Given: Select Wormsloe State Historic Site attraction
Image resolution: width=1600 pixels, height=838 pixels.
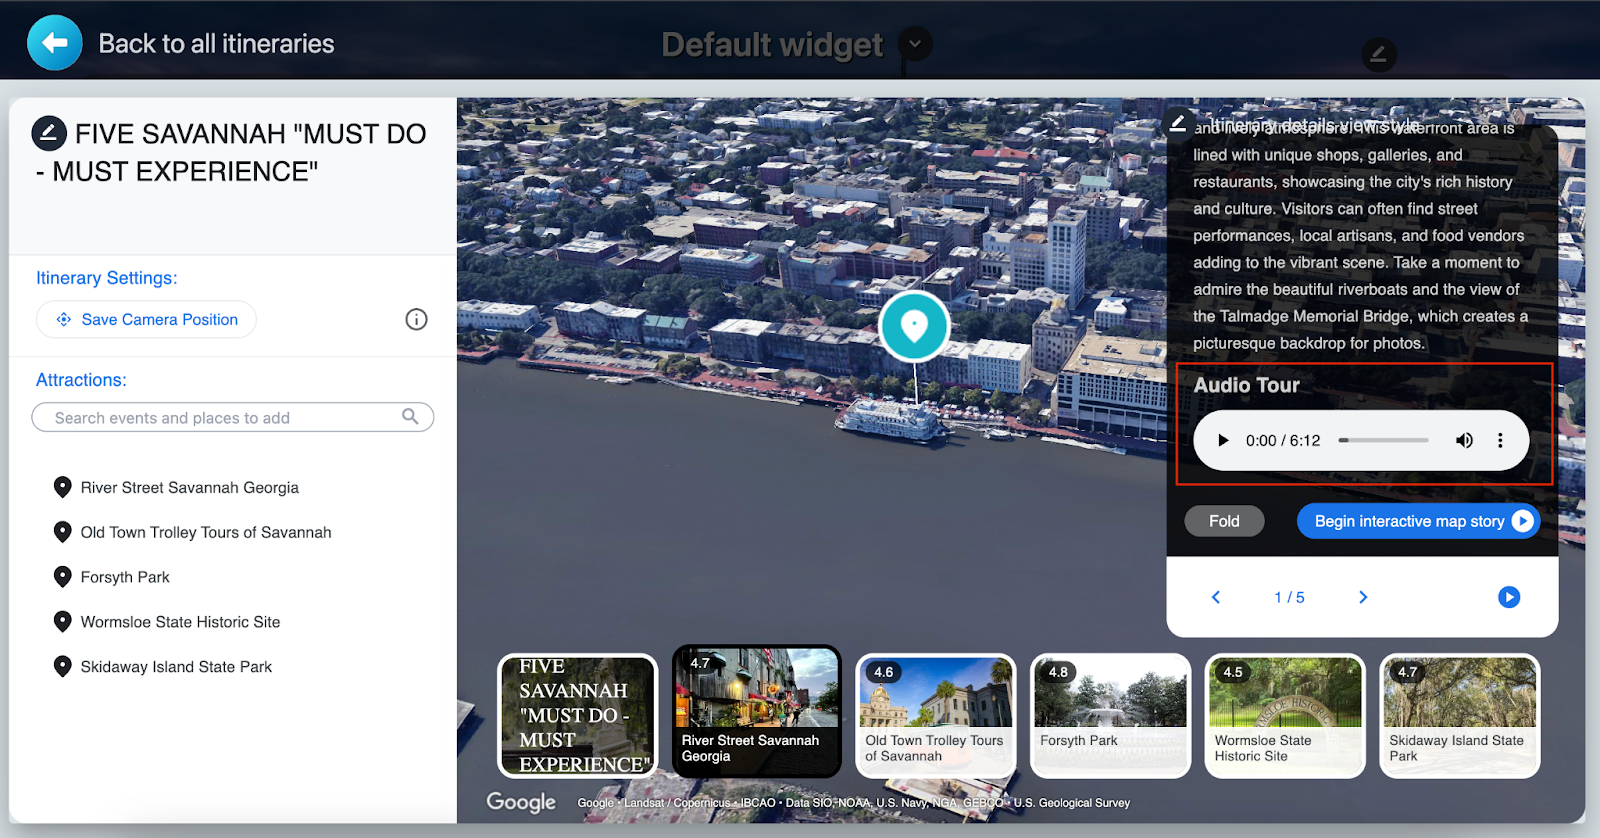Looking at the screenshot, I should pos(180,622).
